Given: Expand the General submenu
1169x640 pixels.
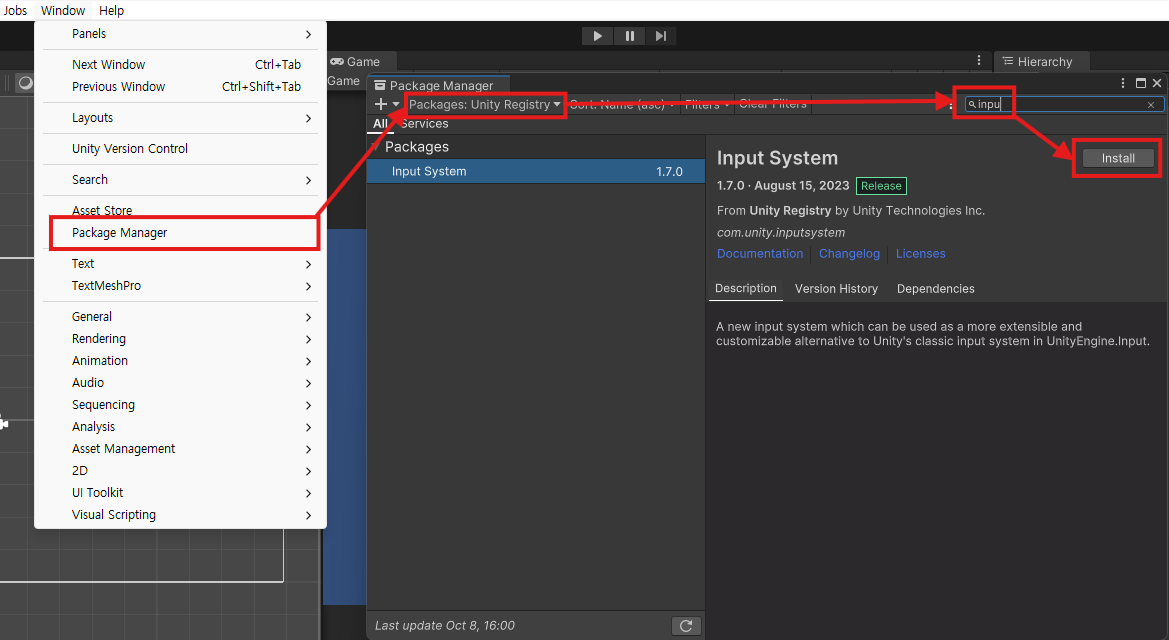Looking at the screenshot, I should point(180,317).
